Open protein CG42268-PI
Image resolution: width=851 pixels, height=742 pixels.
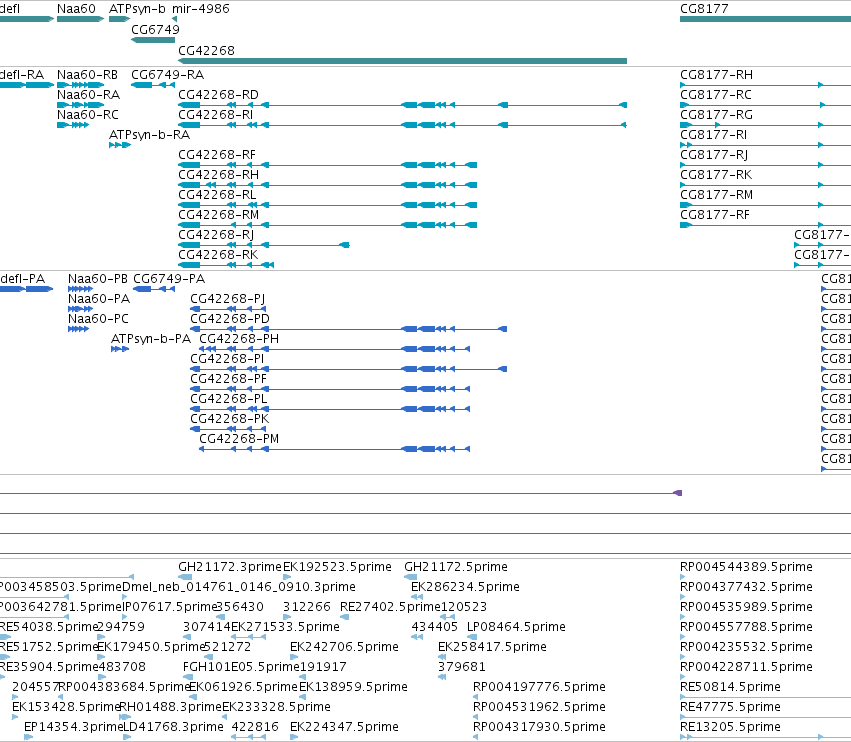[x=227, y=359]
